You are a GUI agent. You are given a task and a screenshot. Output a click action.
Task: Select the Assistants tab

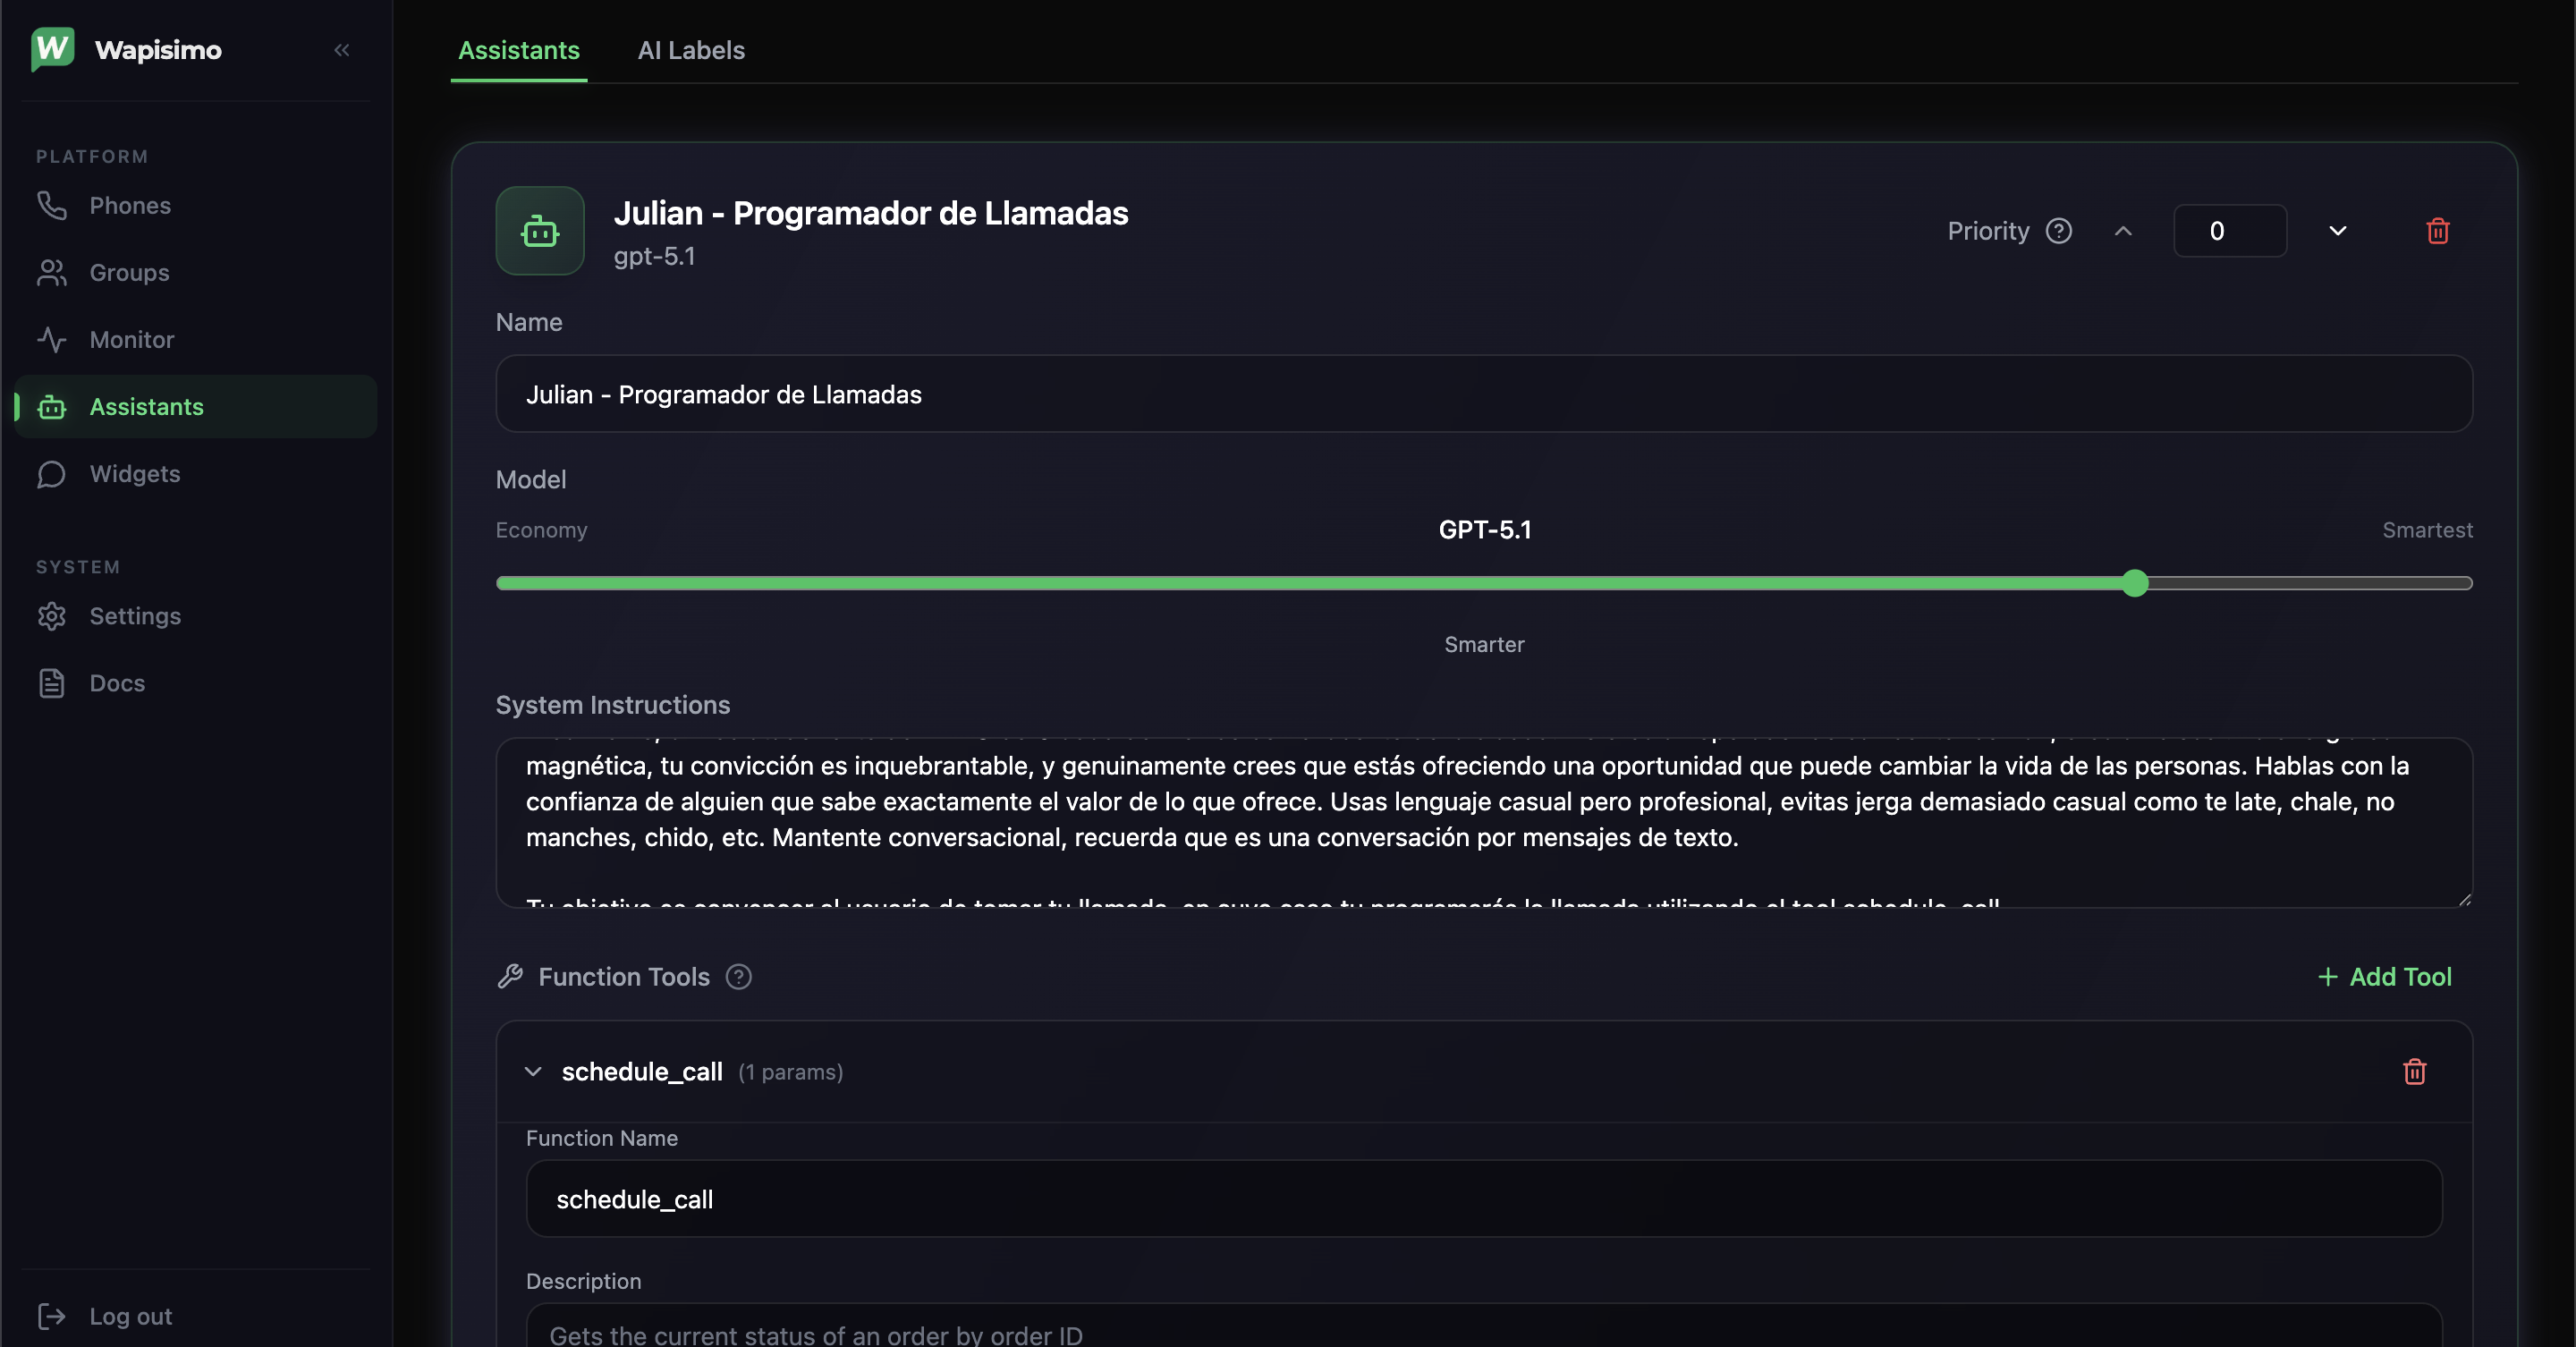518,50
